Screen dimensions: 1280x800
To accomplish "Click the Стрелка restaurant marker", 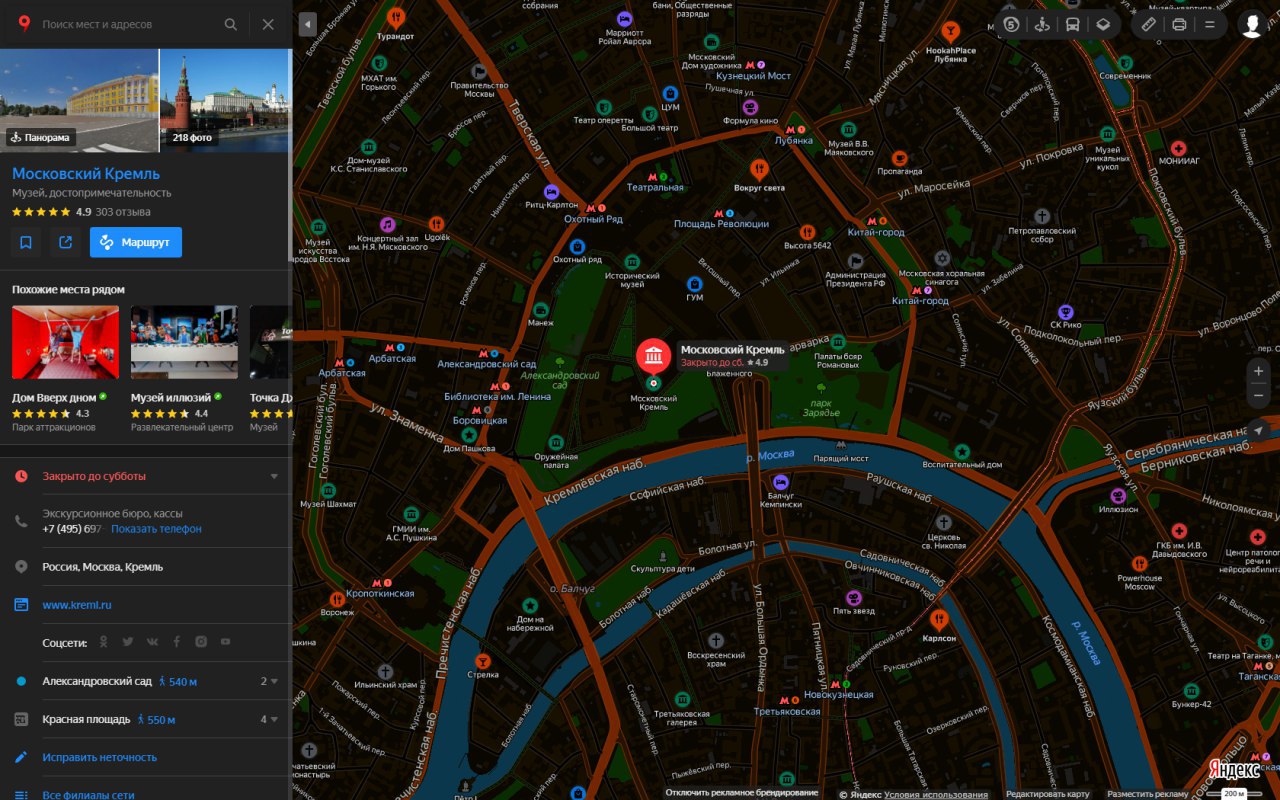I will pyautogui.click(x=483, y=660).
